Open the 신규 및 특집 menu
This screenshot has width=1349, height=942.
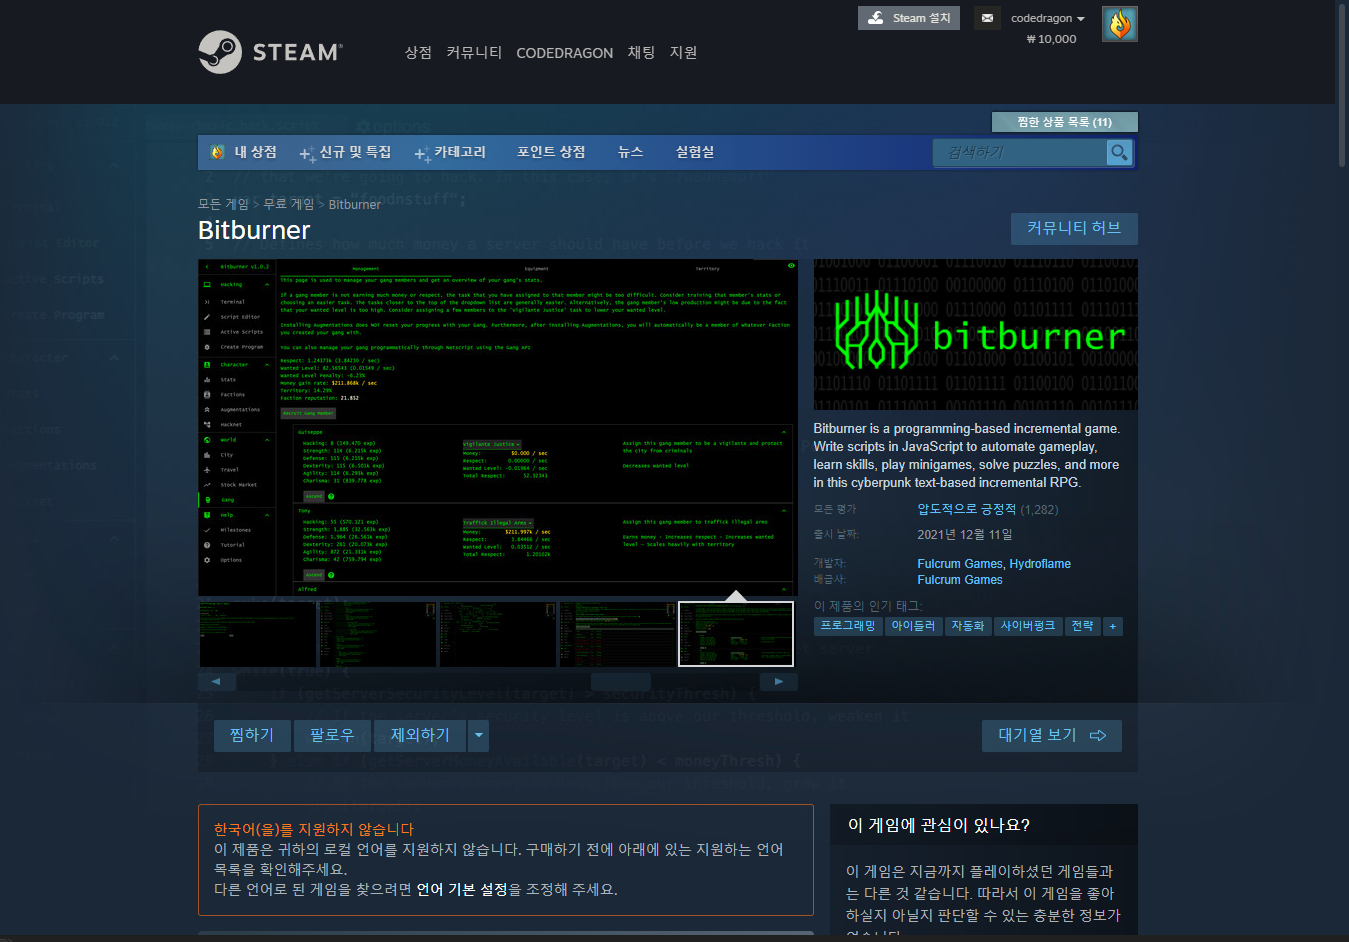click(346, 152)
